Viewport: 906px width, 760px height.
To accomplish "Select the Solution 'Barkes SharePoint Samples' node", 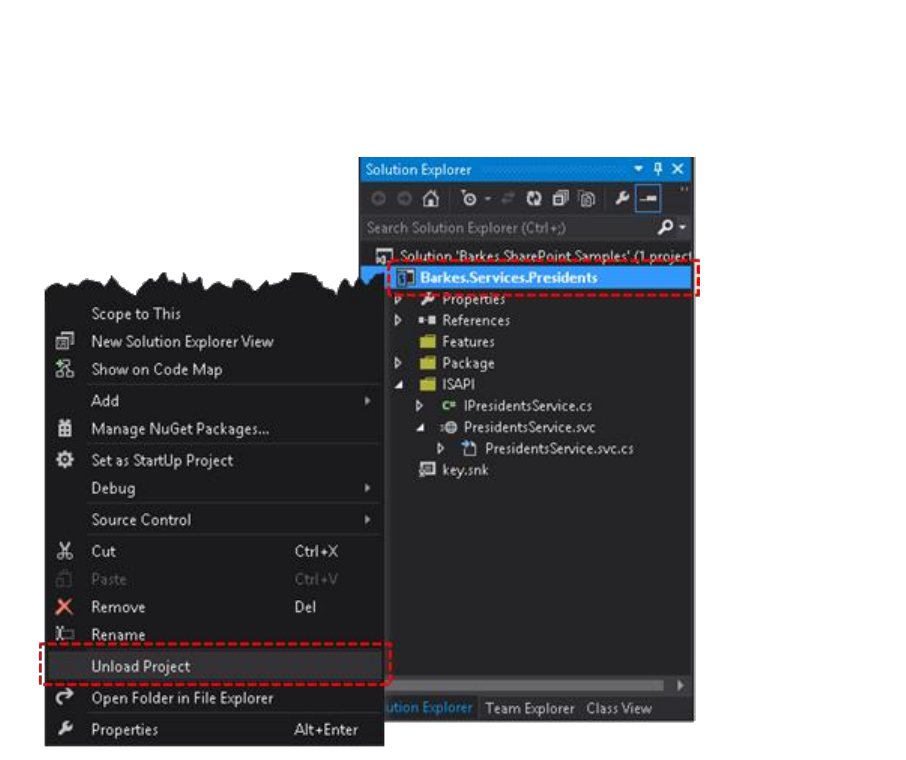I will point(533,255).
